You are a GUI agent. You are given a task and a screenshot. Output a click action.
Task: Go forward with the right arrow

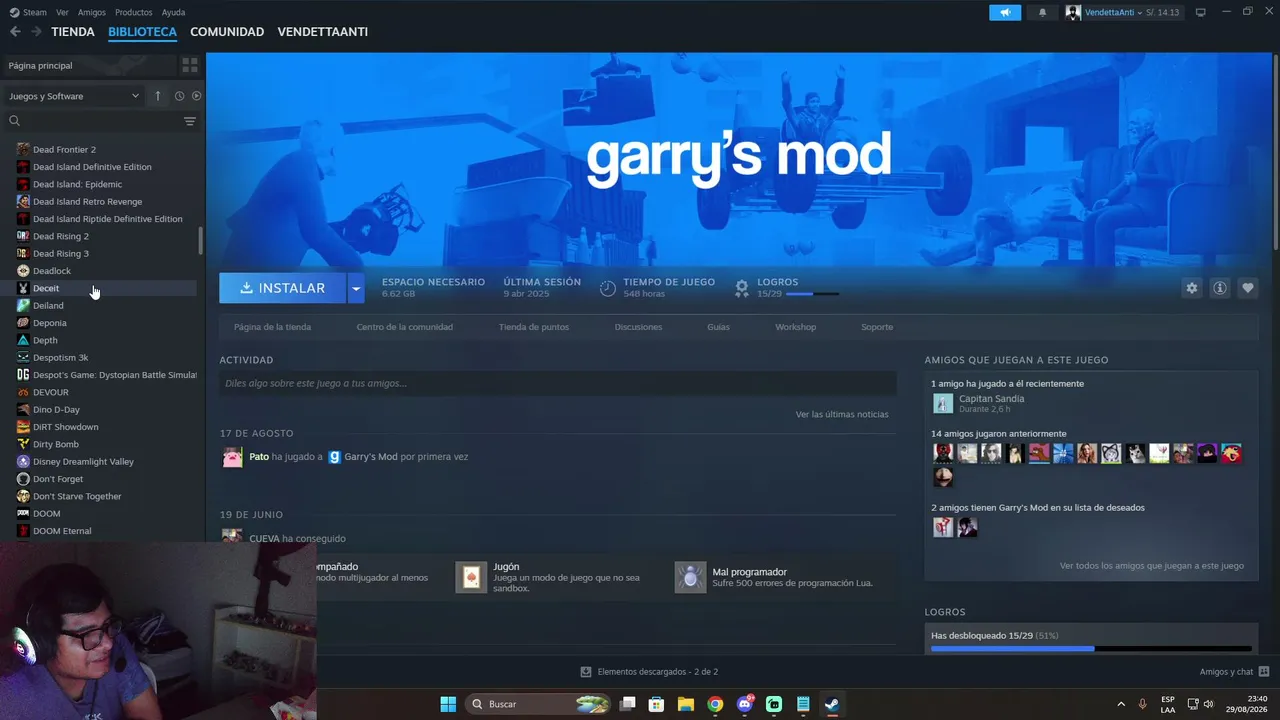(36, 32)
